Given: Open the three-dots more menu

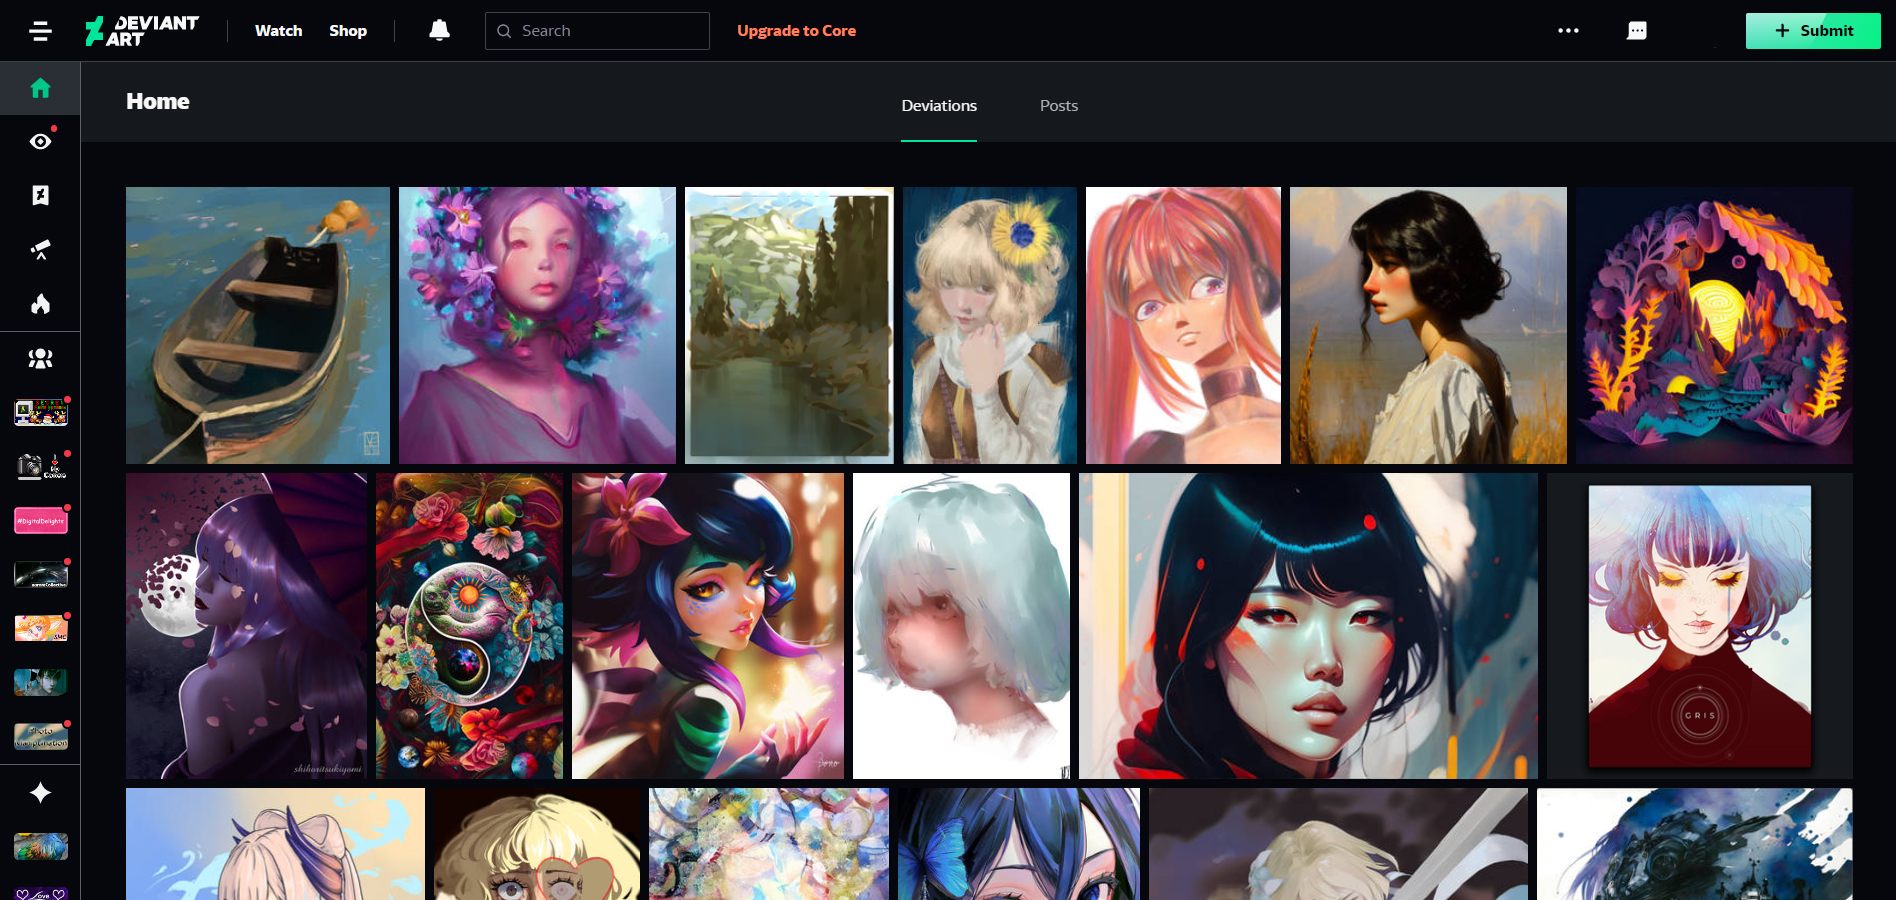Looking at the screenshot, I should 1568,31.
